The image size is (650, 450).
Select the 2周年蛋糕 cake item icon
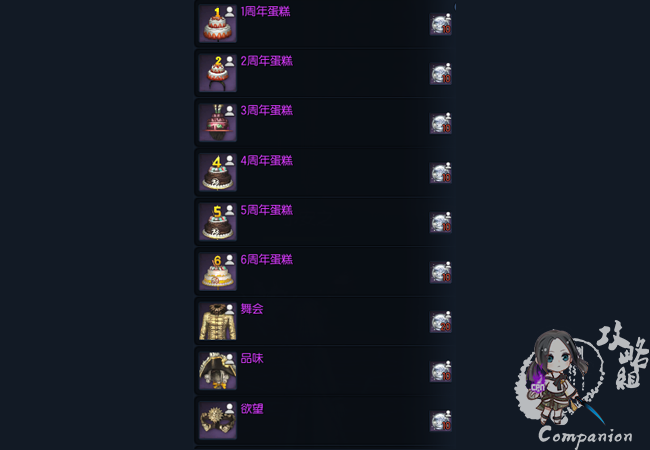coord(218,73)
